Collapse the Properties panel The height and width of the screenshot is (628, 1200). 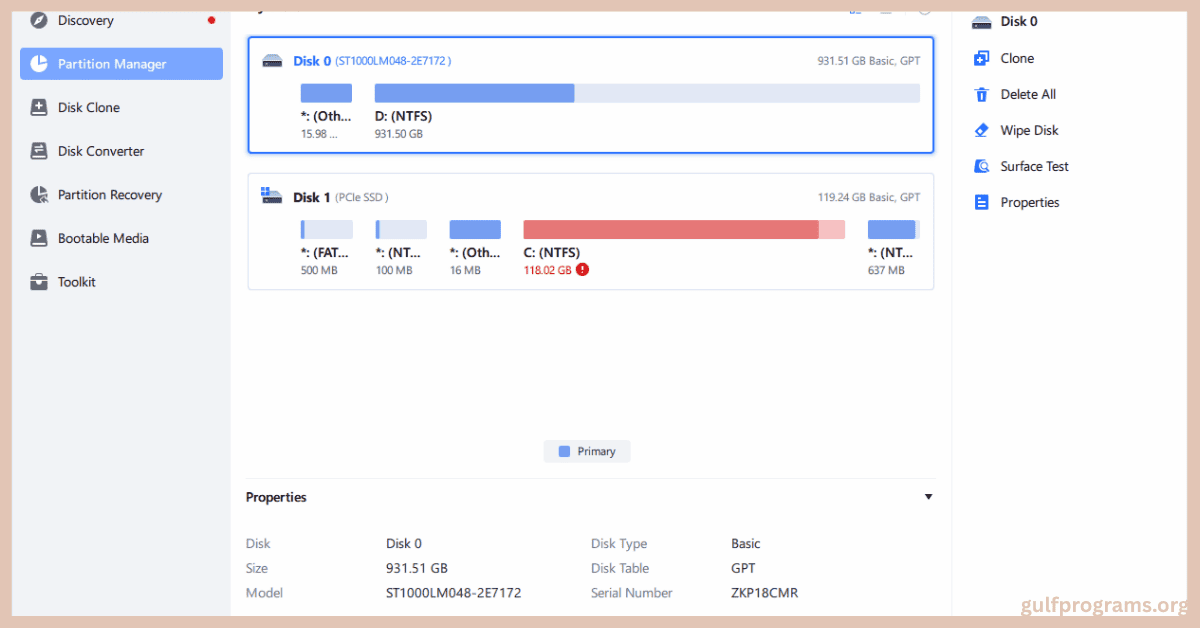click(x=928, y=496)
